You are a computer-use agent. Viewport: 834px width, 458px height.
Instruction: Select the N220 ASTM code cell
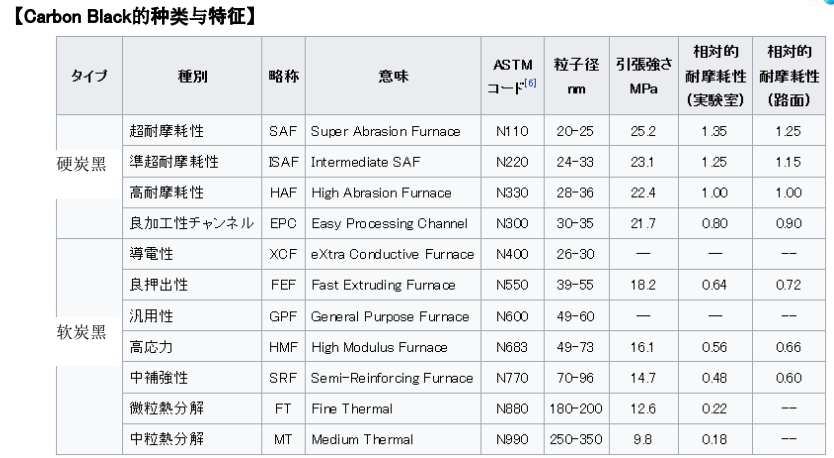click(x=512, y=162)
